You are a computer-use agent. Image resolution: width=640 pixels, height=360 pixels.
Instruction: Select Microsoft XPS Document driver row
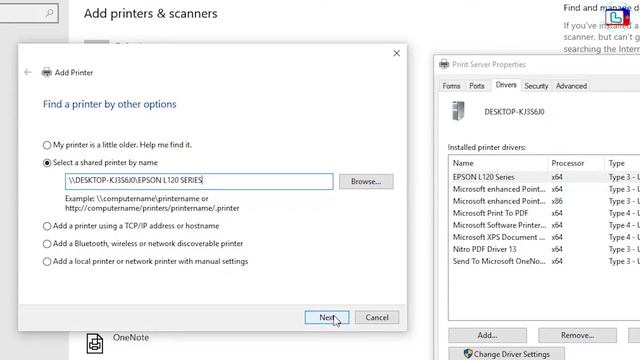tap(544, 237)
